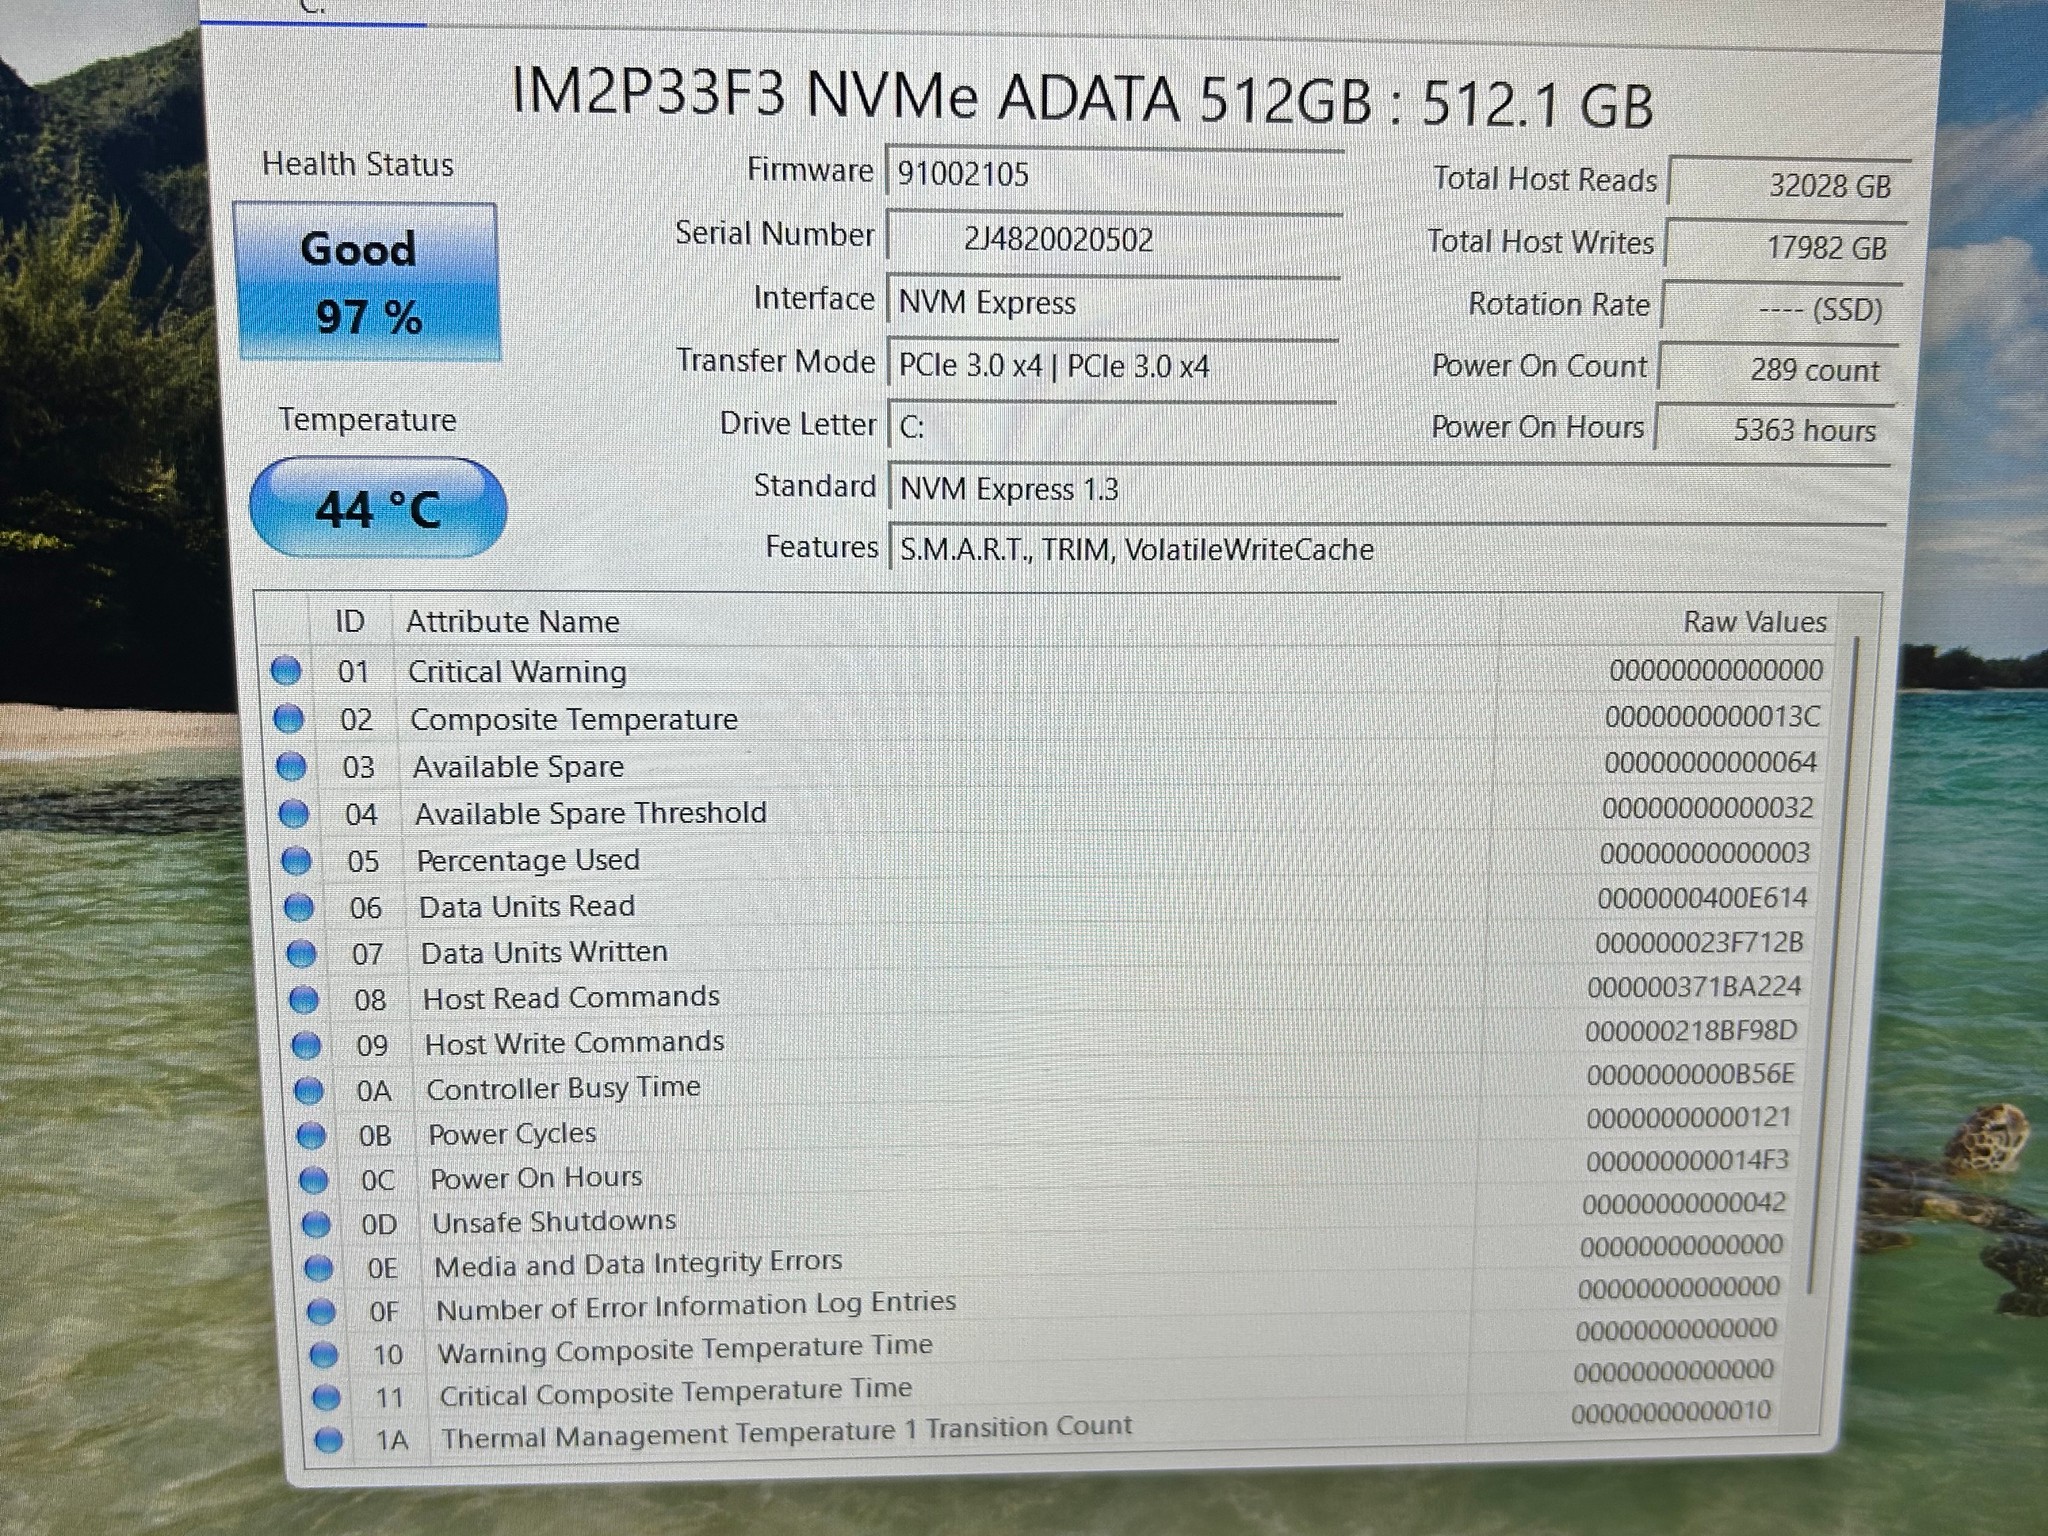Screen dimensions: 2048x1536
Task: Select the Available Spare Threshold attribute name
Action: point(590,813)
